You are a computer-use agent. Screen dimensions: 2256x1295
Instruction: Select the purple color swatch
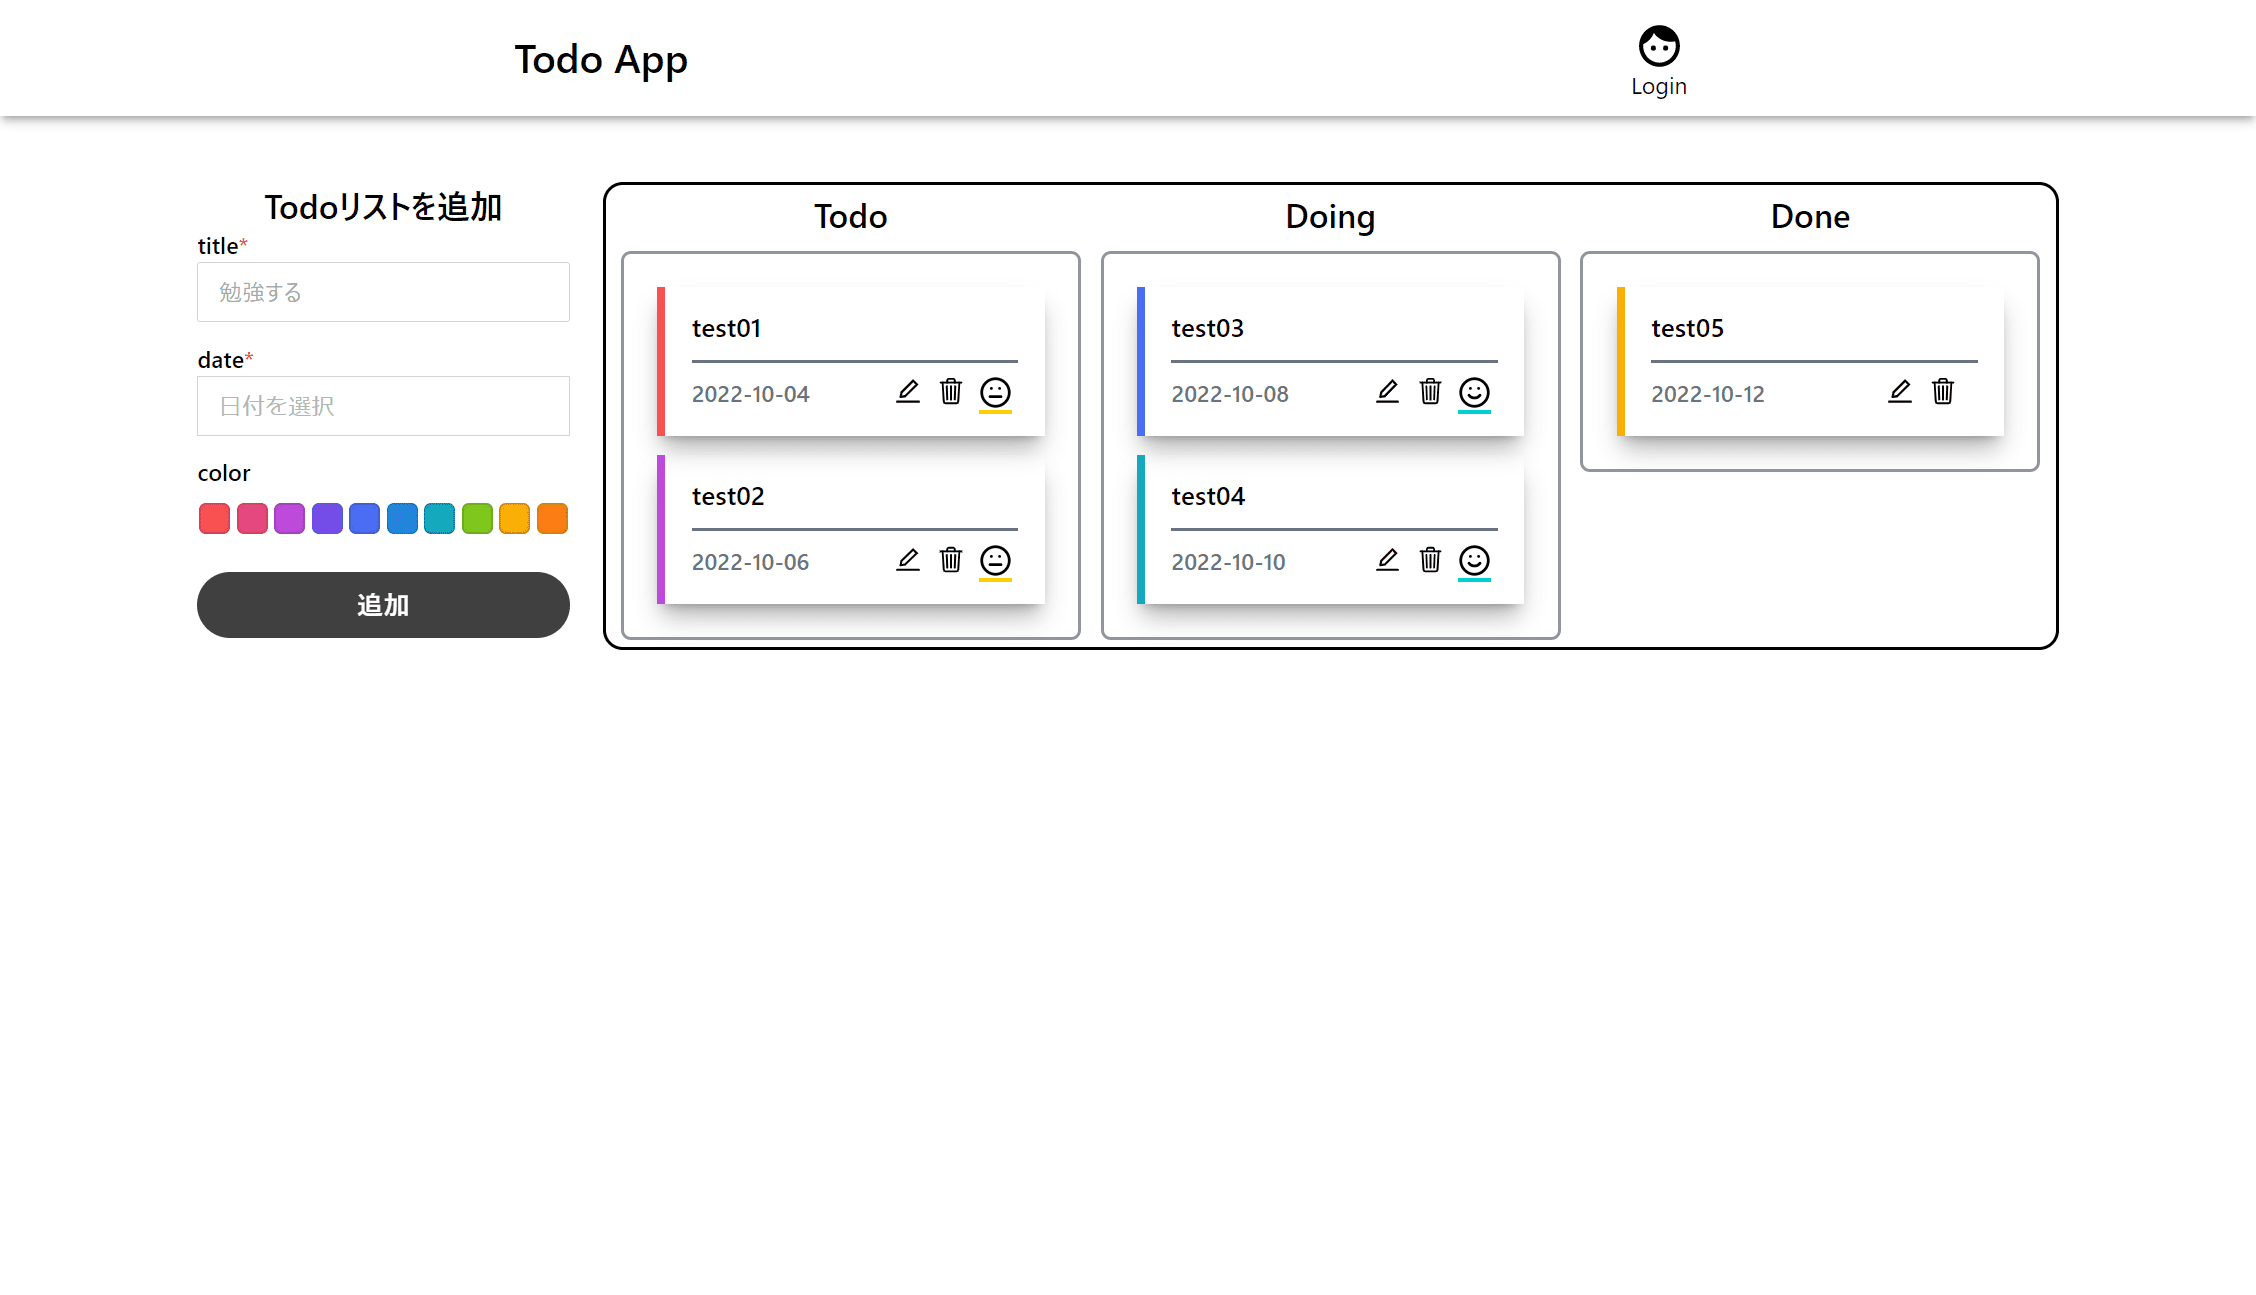click(x=327, y=519)
